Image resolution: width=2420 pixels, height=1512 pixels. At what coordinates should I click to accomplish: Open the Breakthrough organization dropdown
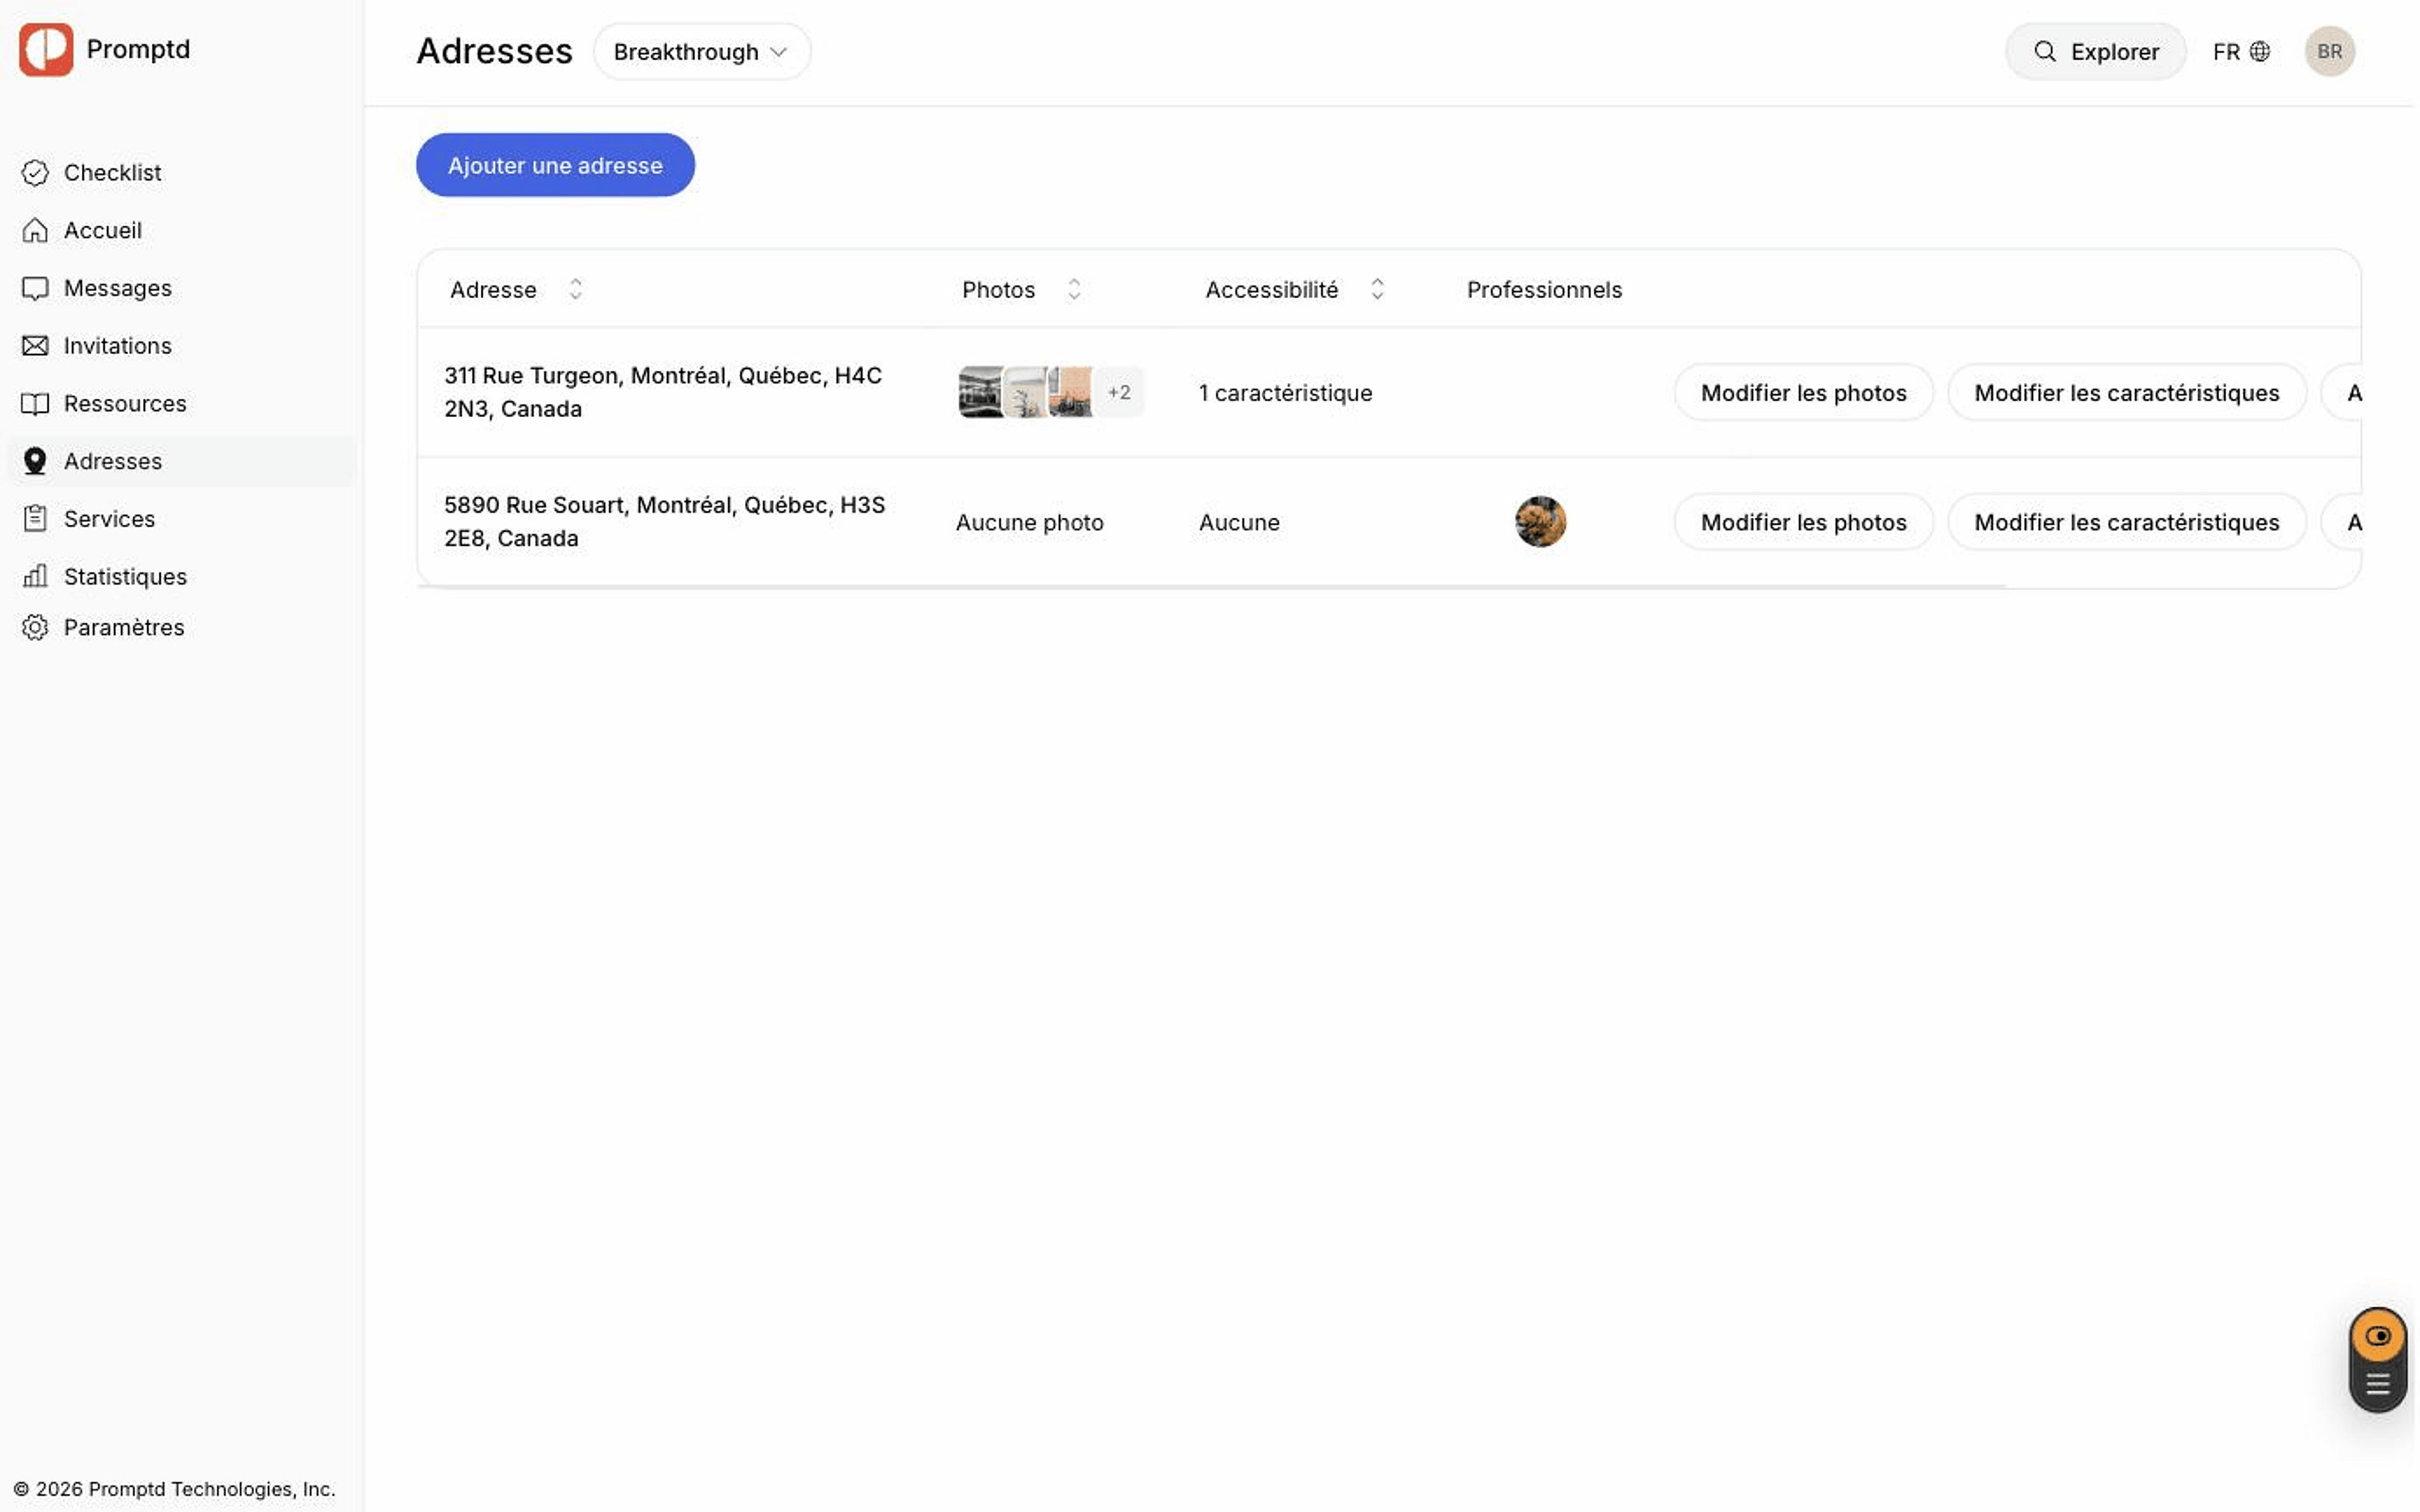point(702,52)
